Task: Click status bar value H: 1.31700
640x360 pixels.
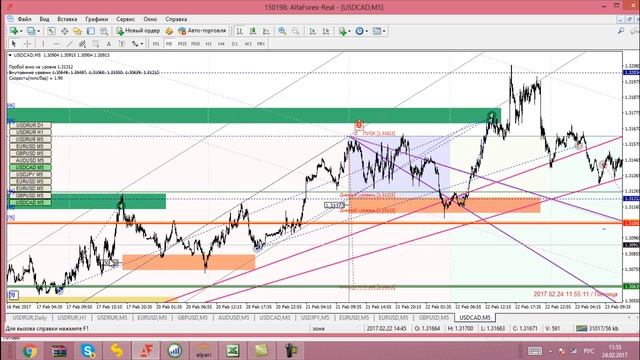Action: [x=460, y=328]
